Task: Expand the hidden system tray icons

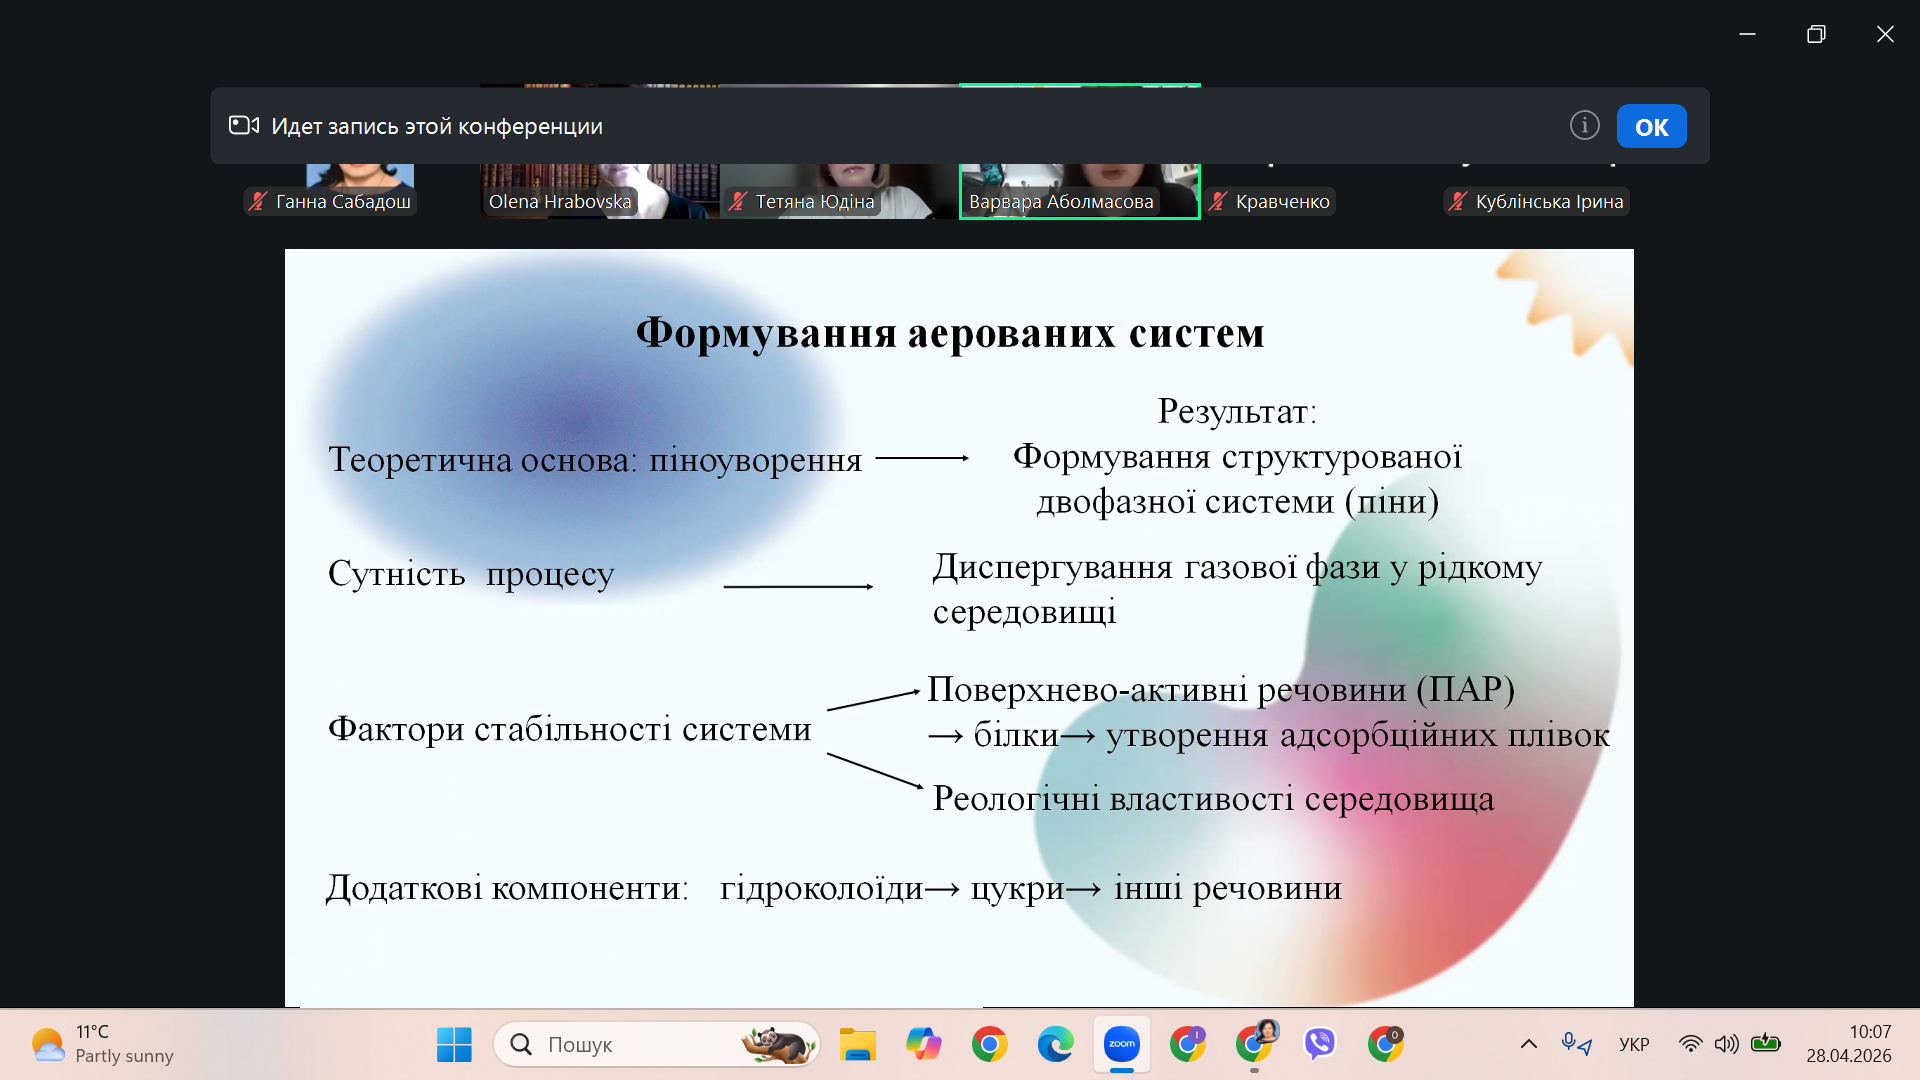Action: (x=1528, y=1045)
